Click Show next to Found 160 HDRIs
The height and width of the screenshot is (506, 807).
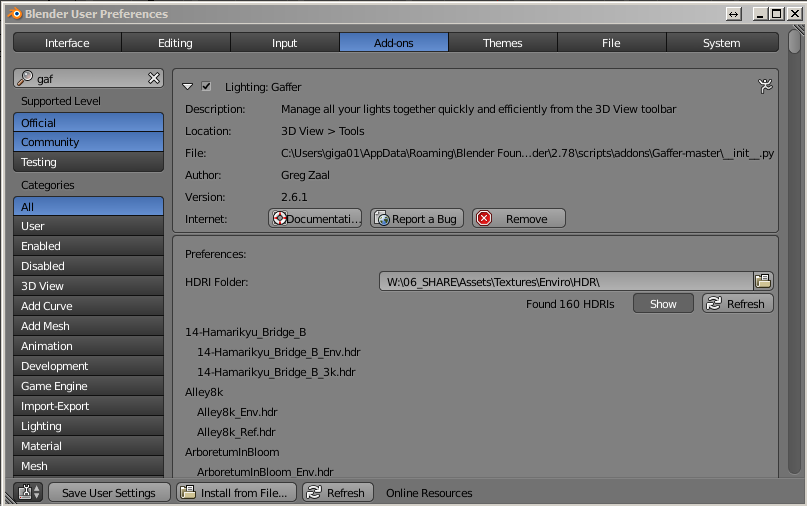[x=663, y=304]
